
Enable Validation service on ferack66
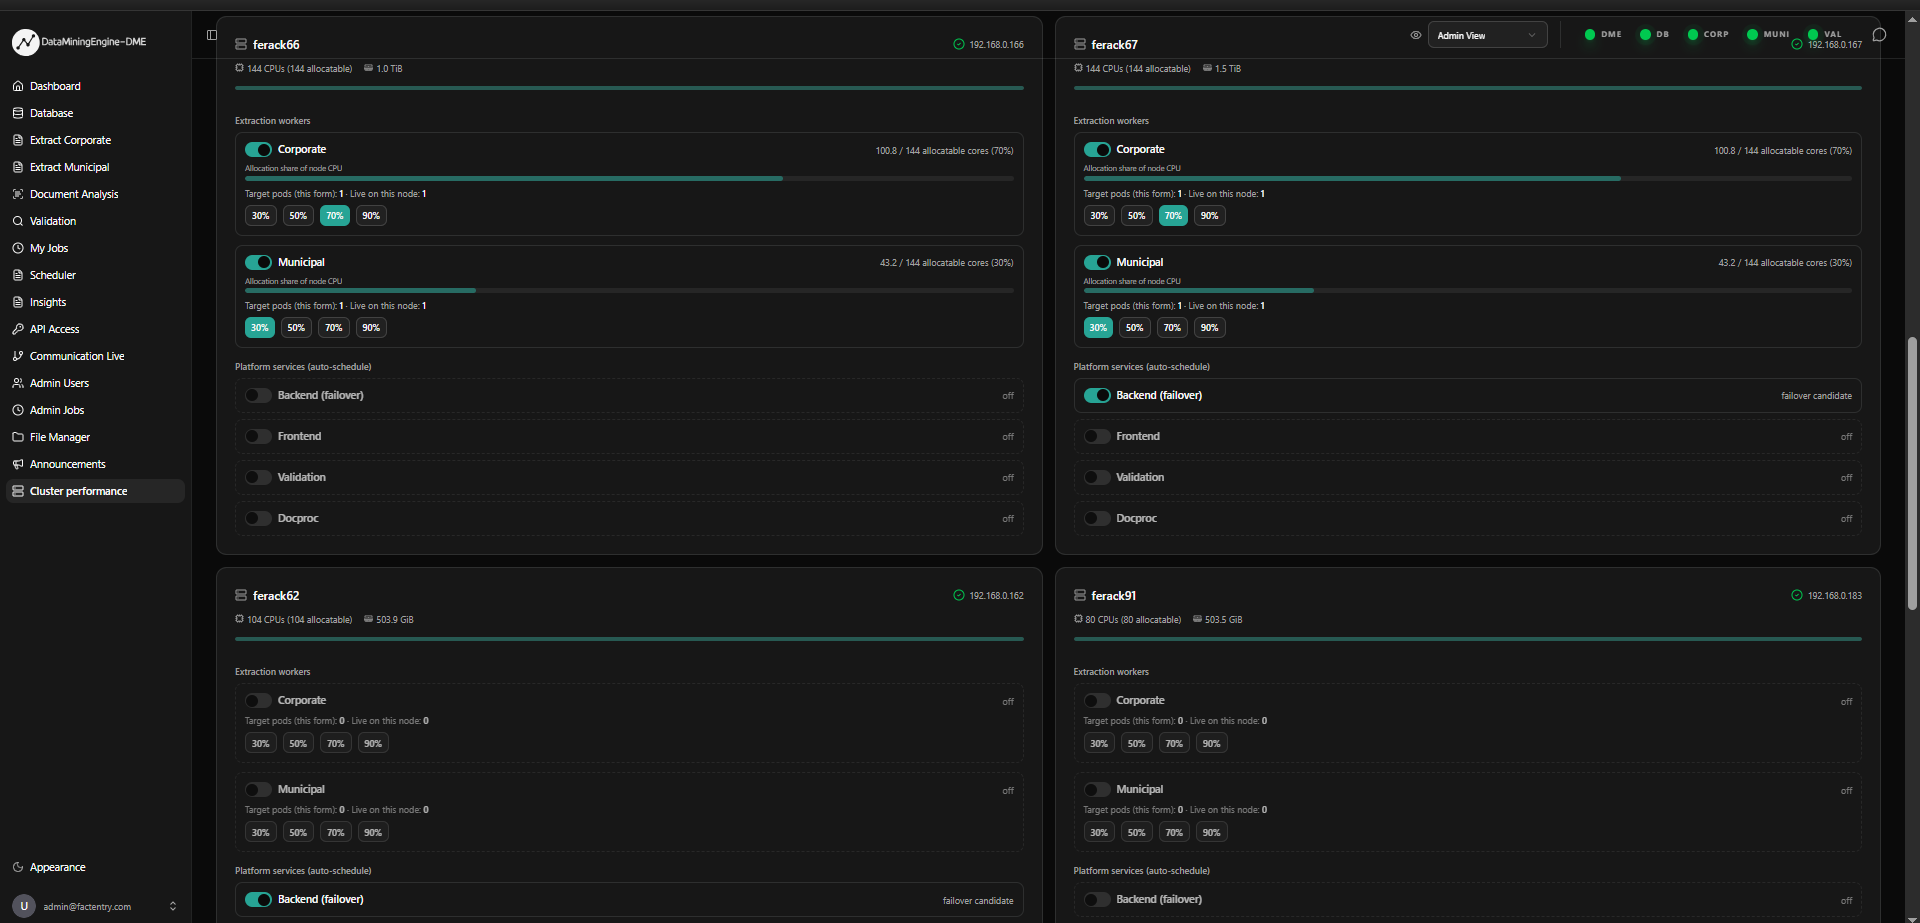tap(258, 477)
